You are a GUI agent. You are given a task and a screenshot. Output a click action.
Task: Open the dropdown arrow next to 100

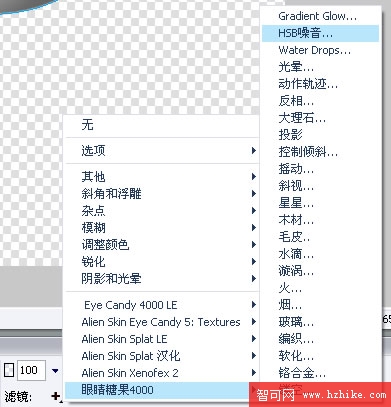[x=55, y=370]
